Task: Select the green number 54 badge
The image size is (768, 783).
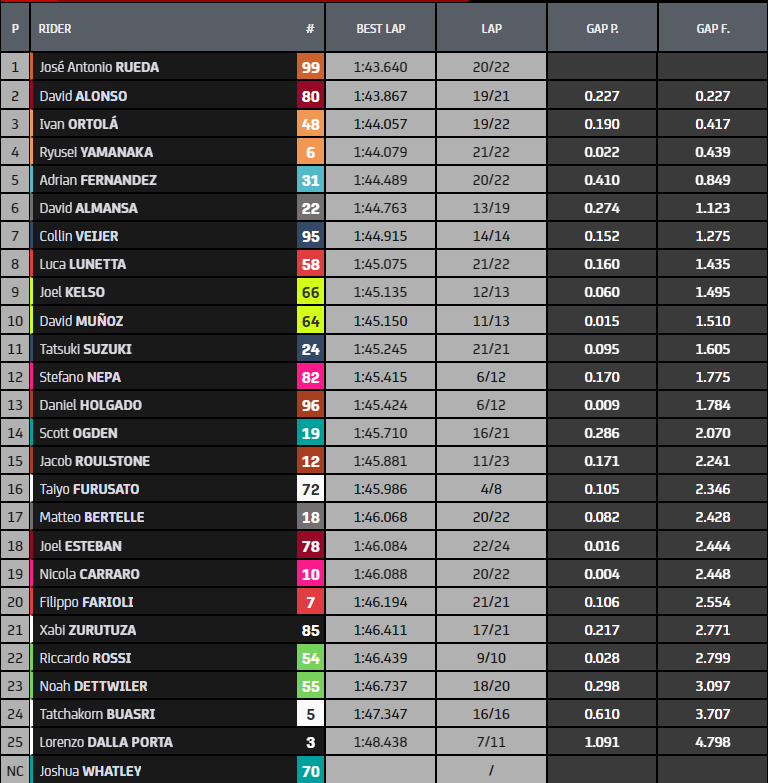Action: click(310, 658)
